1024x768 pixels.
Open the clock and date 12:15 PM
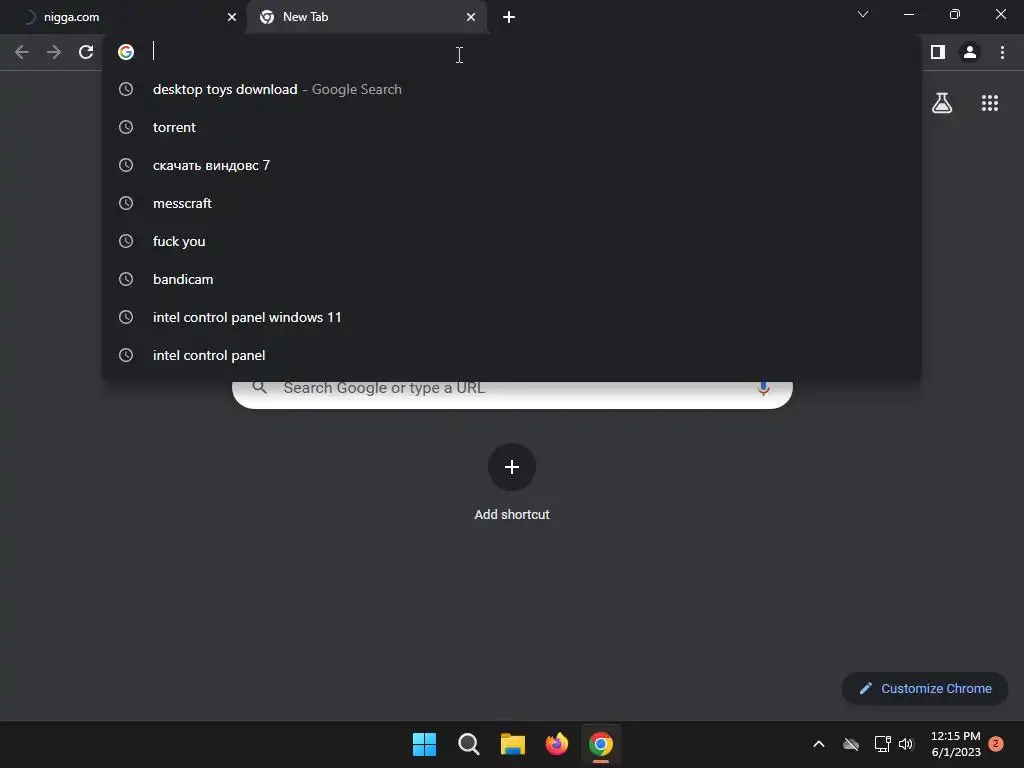tap(955, 744)
